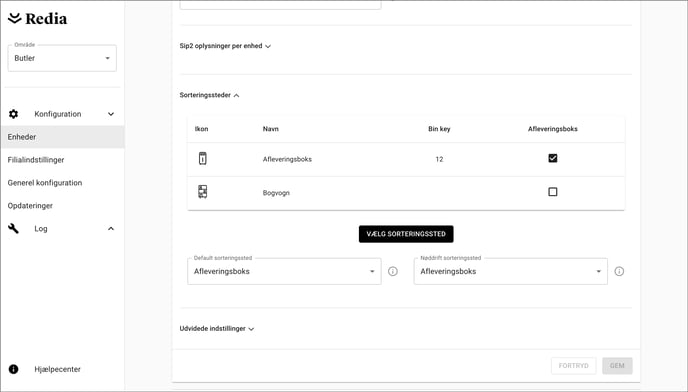Expand Udvidede indstillinger section
The width and height of the screenshot is (688, 392).
click(217, 328)
